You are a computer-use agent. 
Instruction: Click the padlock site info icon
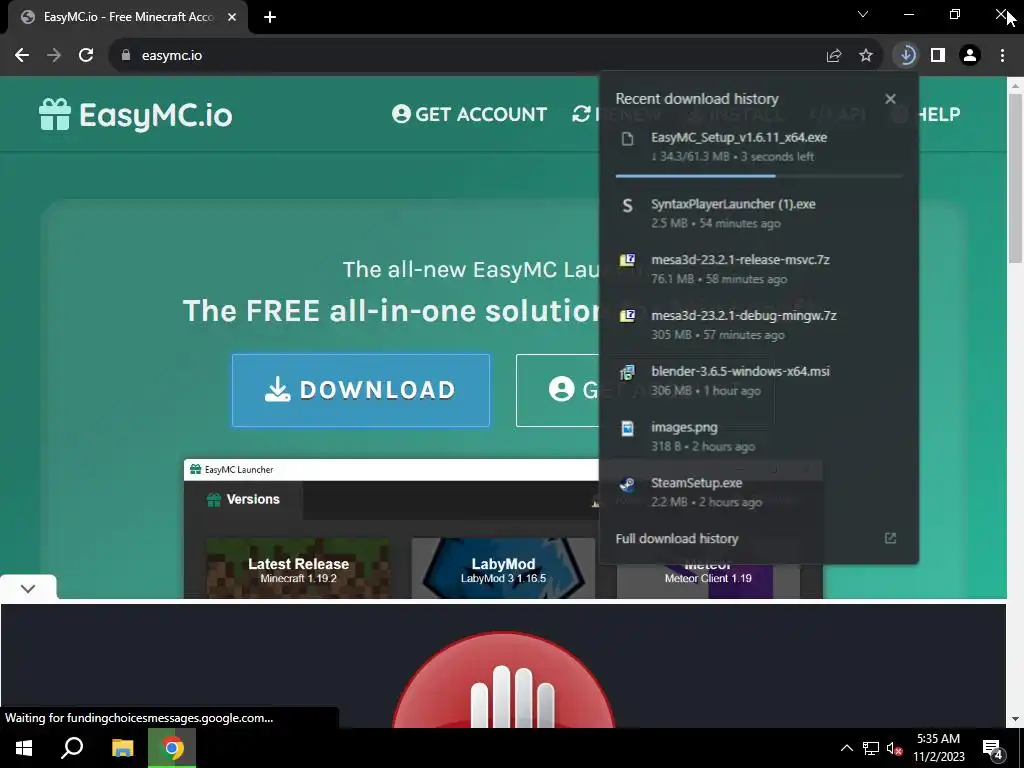(x=126, y=56)
